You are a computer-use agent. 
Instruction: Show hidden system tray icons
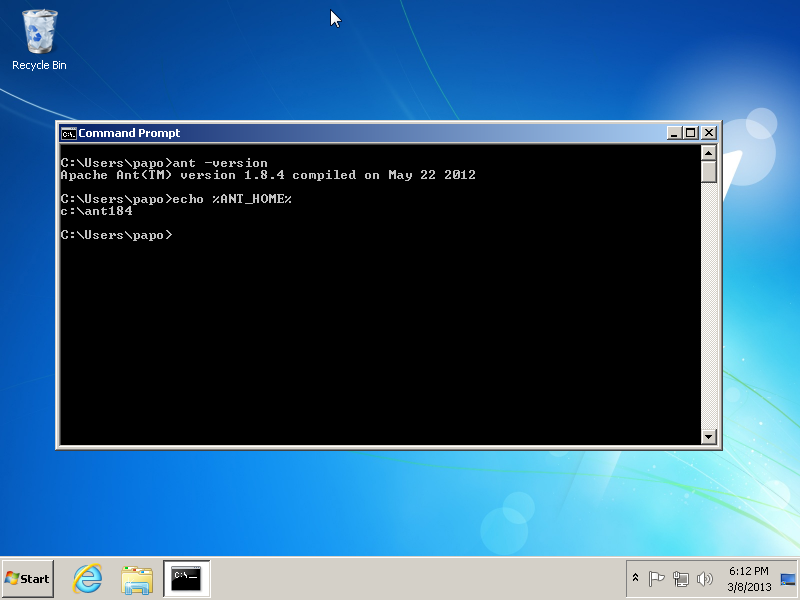pos(635,578)
